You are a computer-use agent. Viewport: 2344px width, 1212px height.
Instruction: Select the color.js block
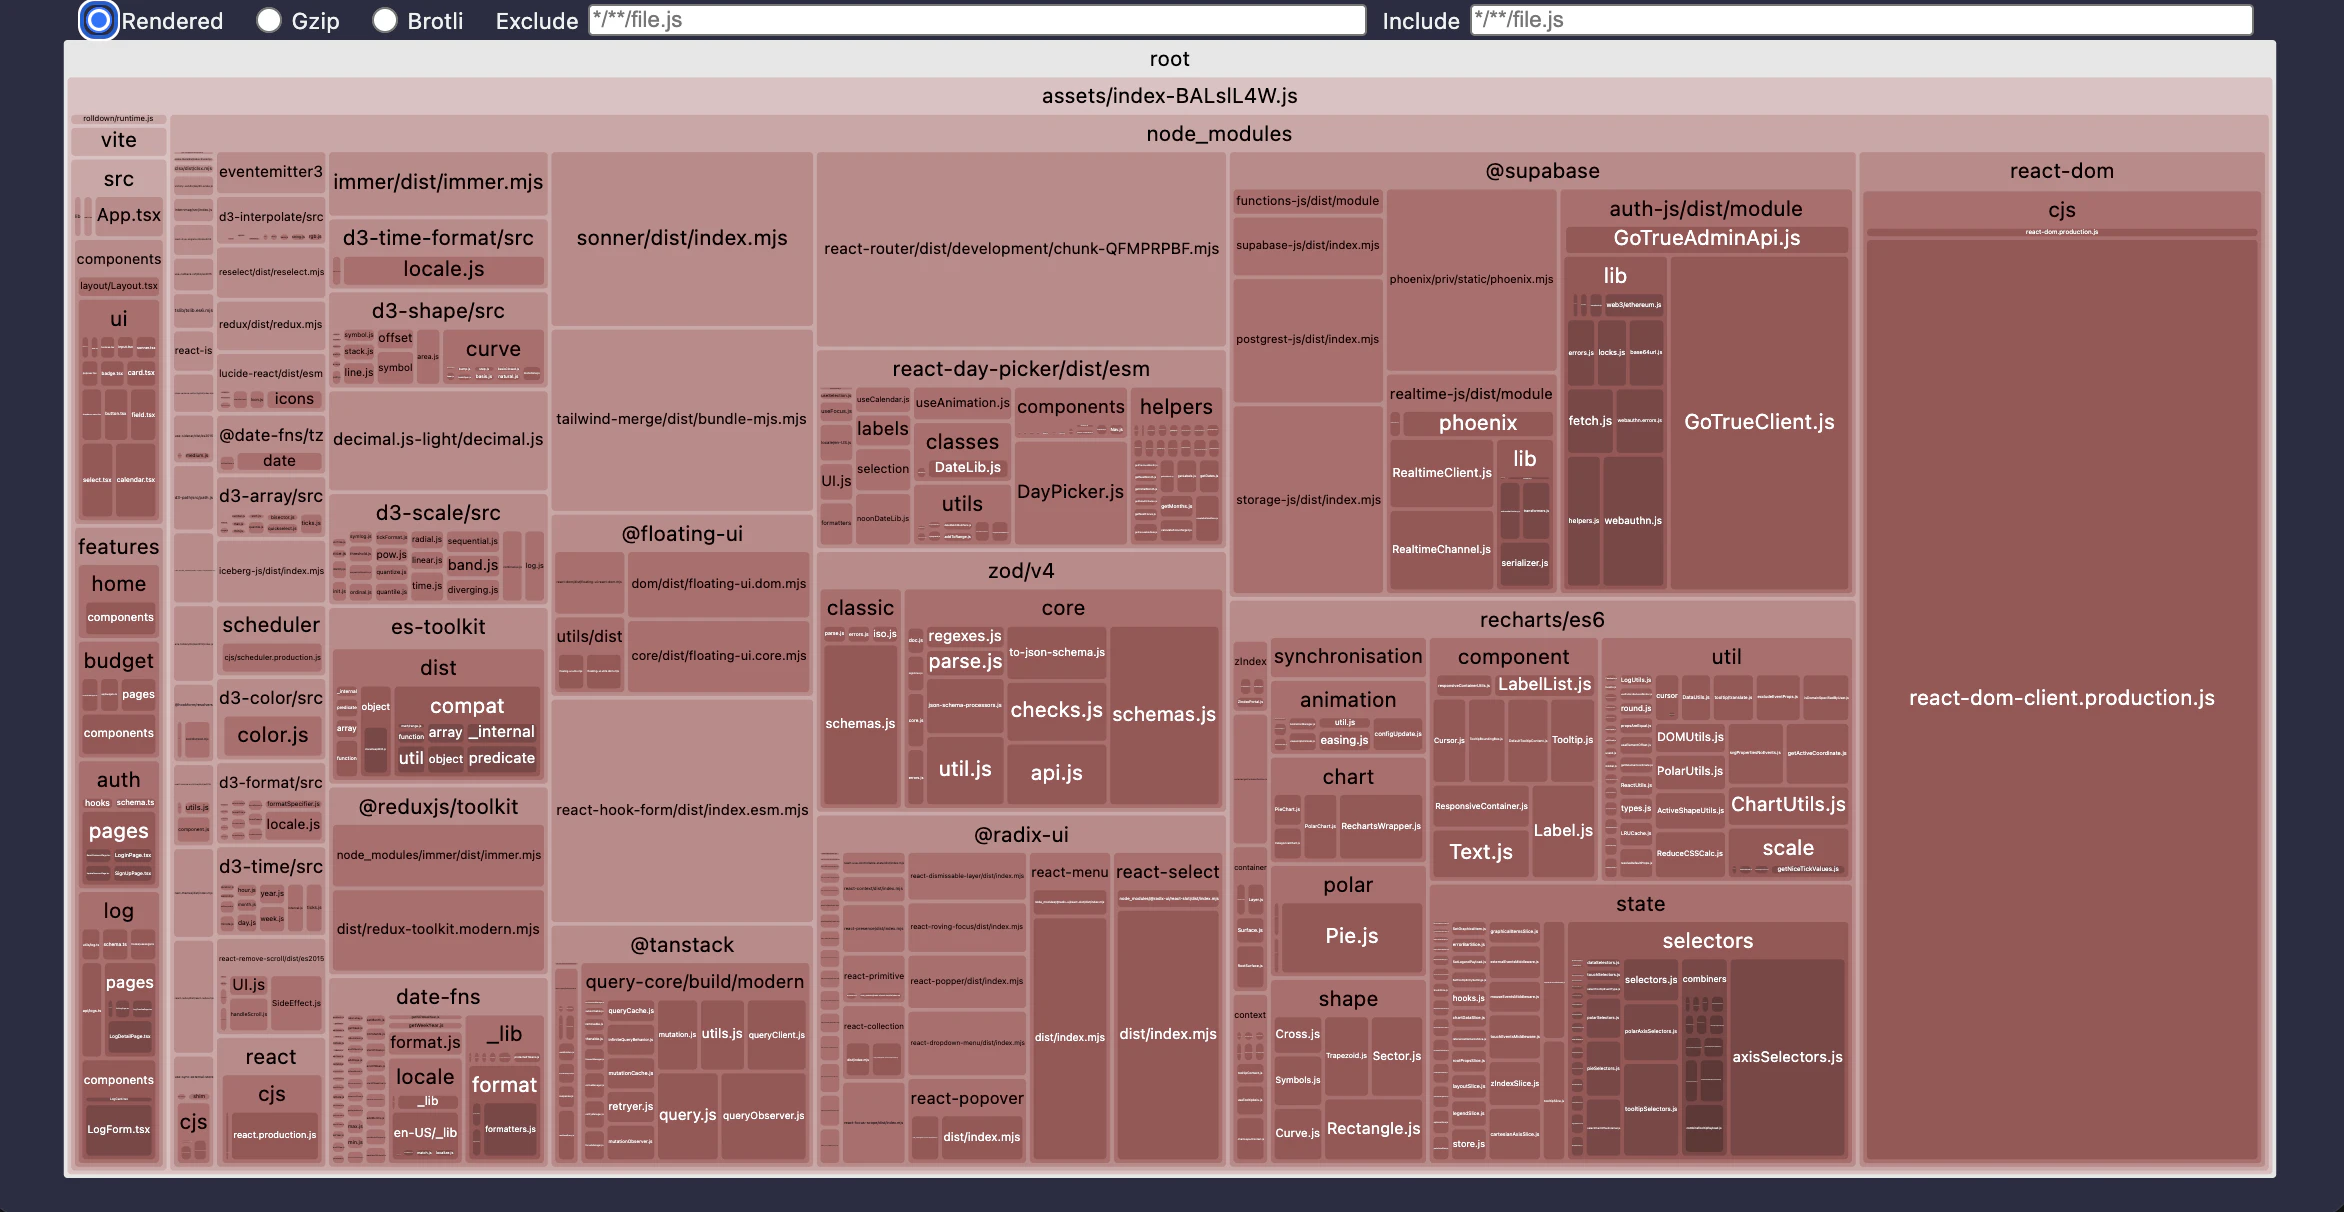273,735
